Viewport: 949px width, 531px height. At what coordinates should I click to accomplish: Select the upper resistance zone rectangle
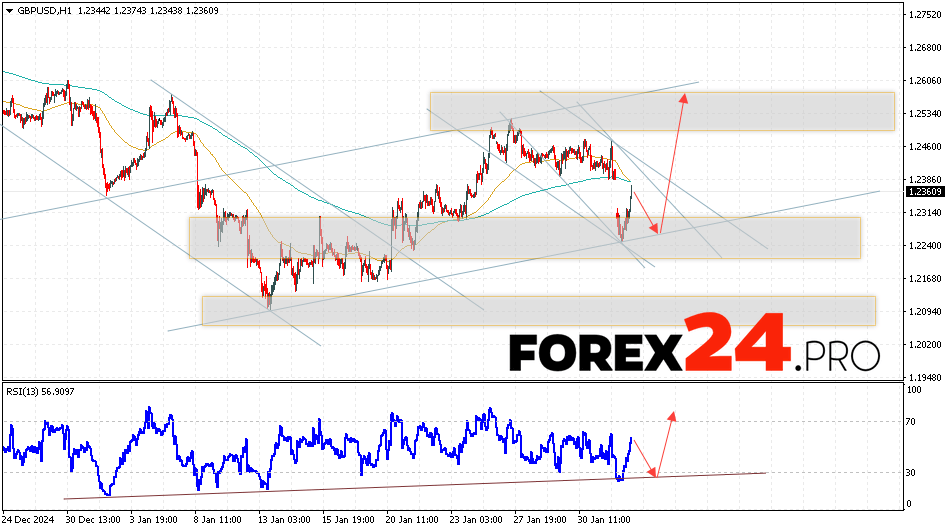point(661,111)
